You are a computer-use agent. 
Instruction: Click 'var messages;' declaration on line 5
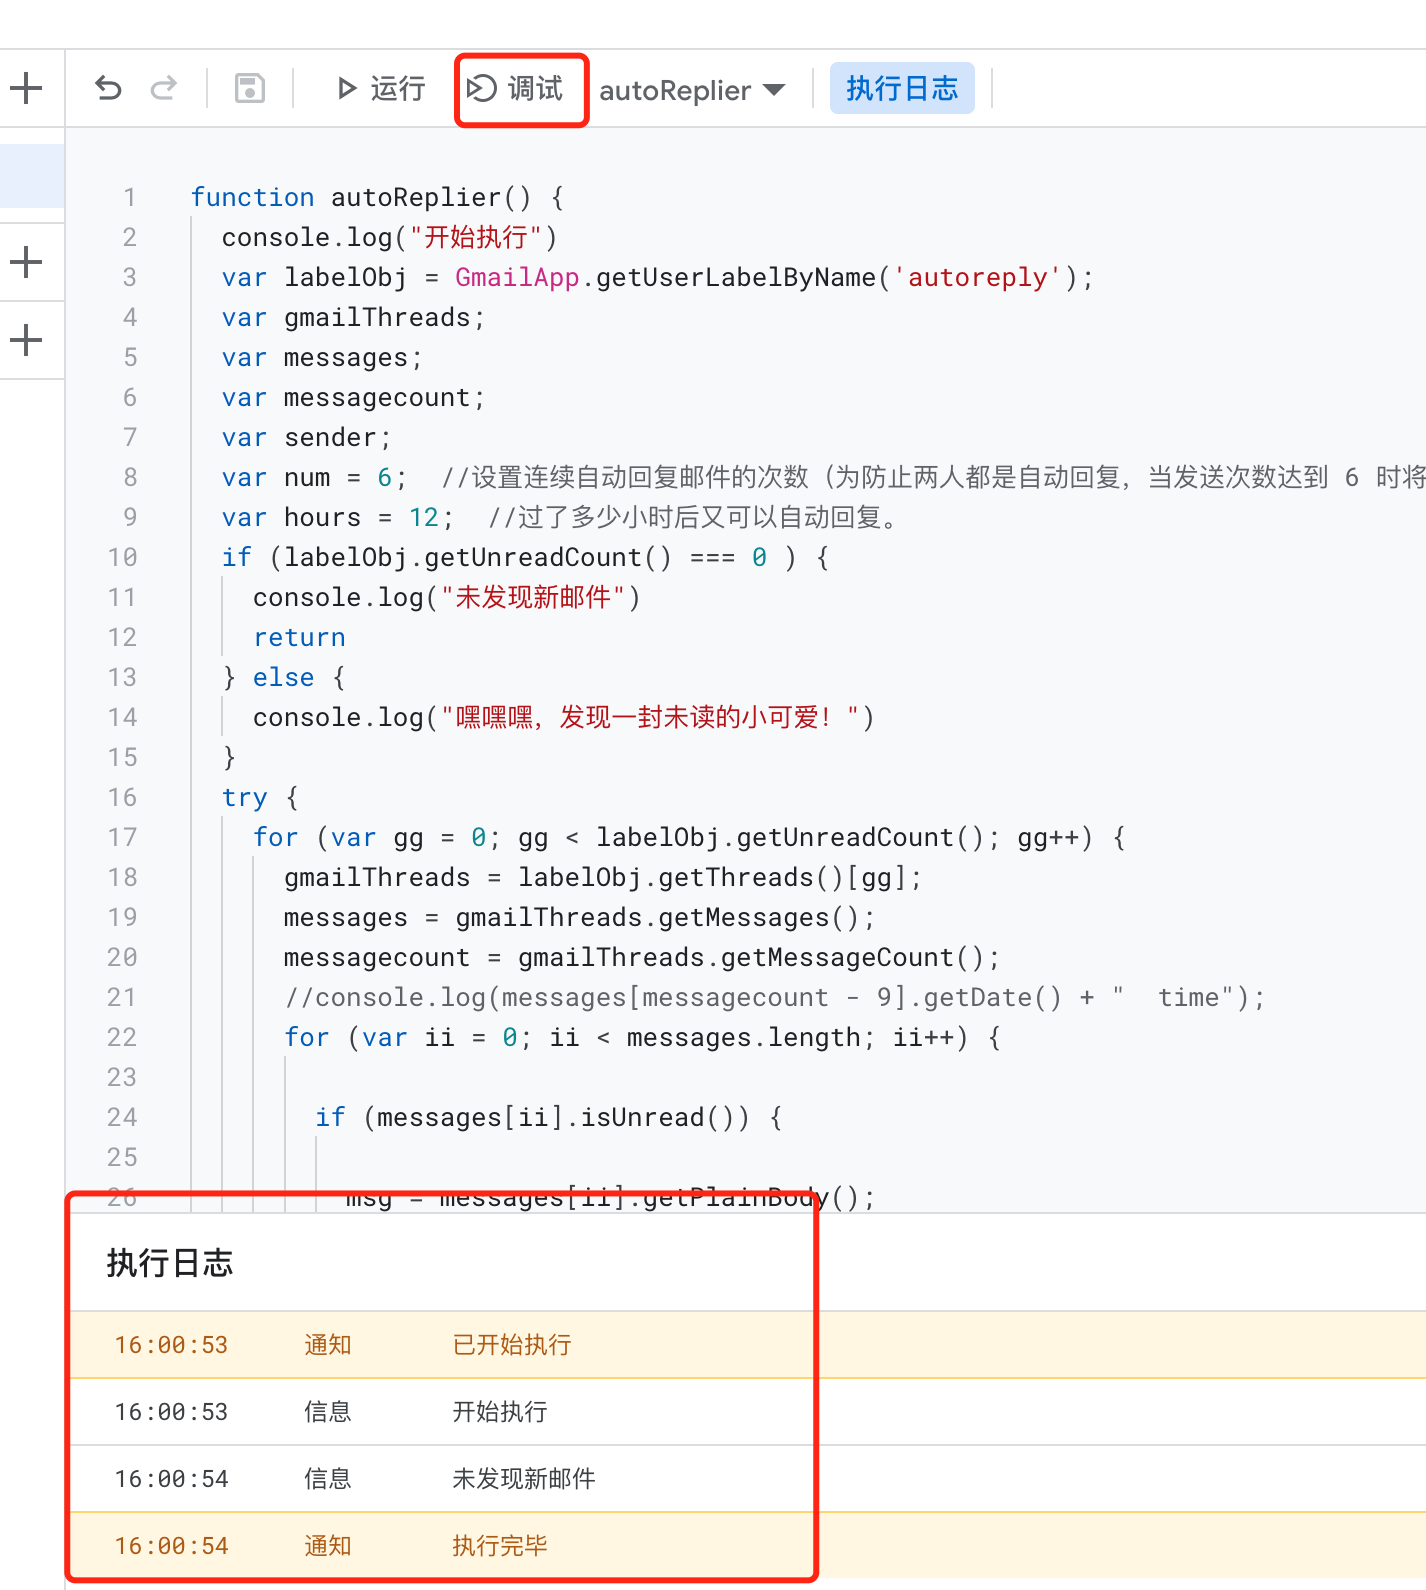322,357
